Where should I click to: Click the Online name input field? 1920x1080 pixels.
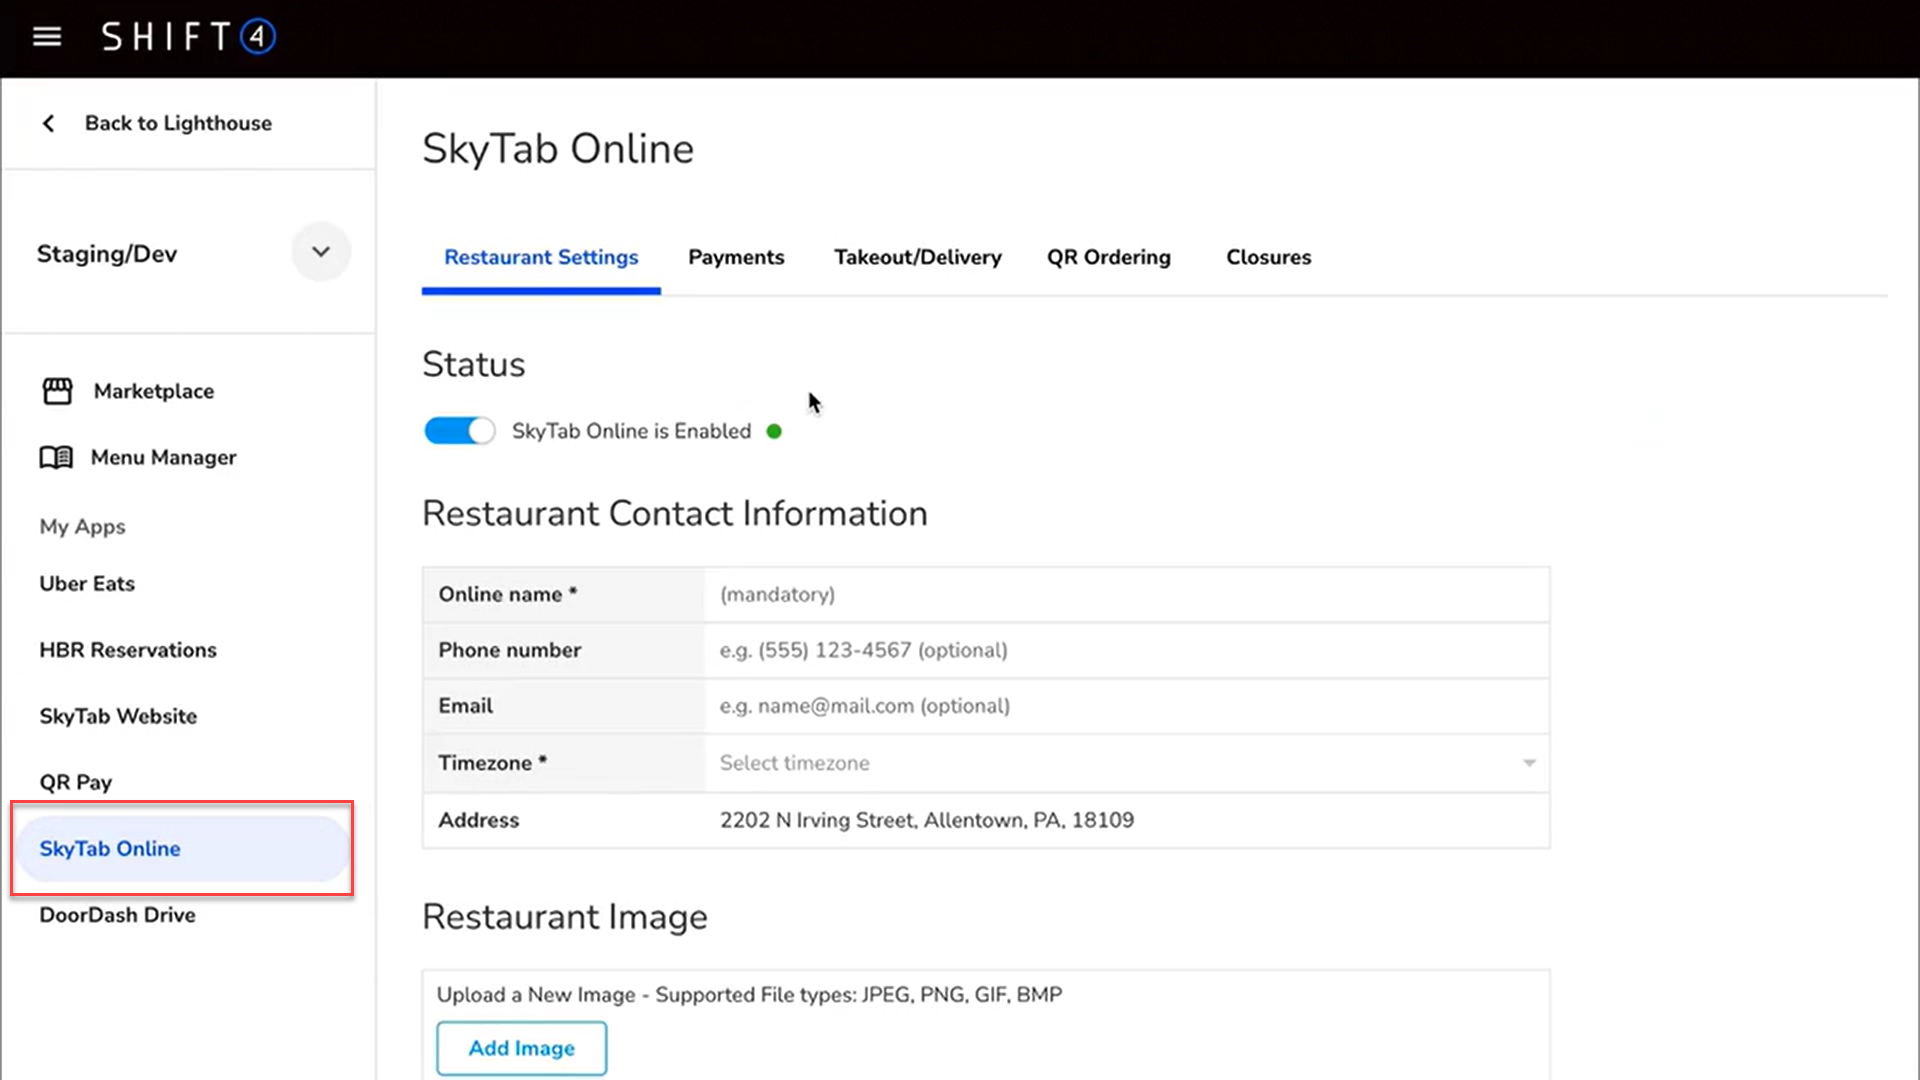pyautogui.click(x=1125, y=595)
